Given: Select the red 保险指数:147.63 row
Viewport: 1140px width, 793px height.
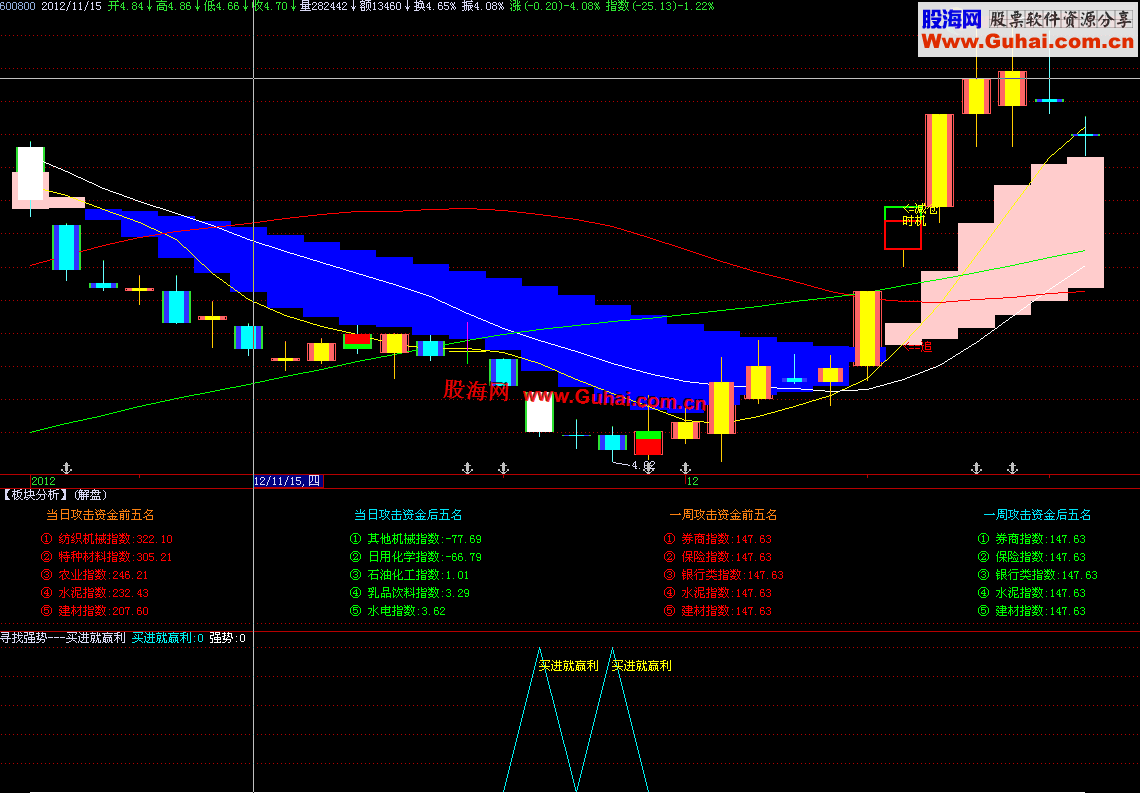Looking at the screenshot, I should point(718,557).
